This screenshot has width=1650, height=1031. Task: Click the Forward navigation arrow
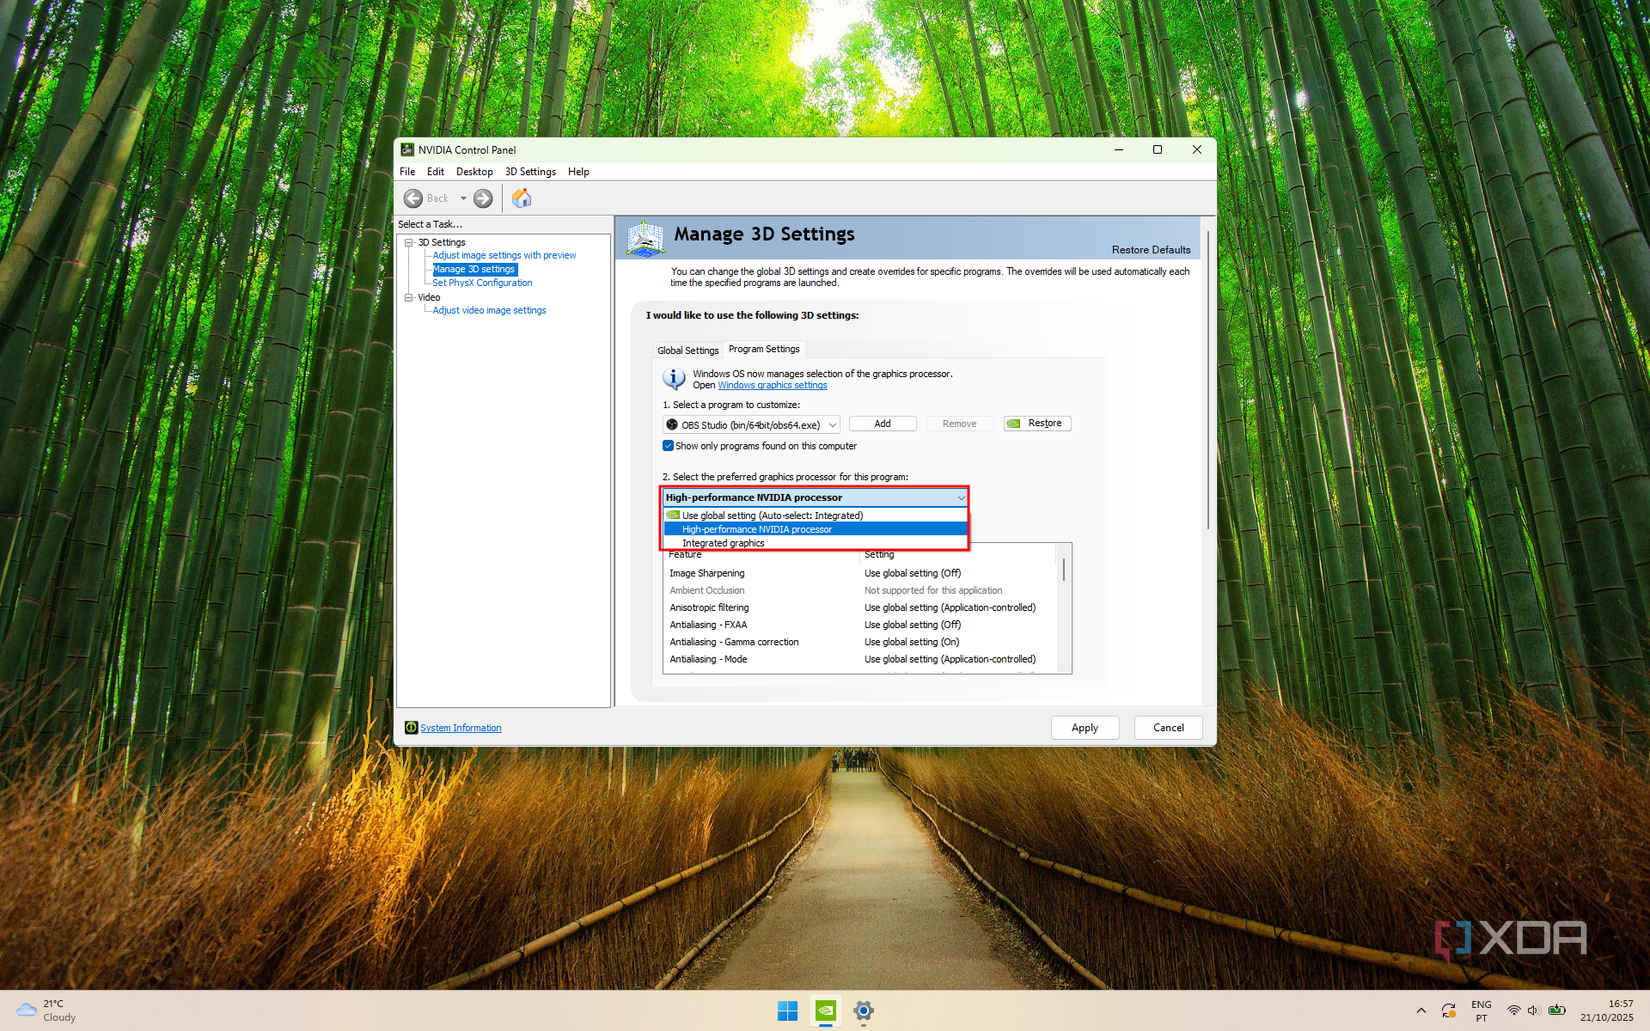click(483, 198)
